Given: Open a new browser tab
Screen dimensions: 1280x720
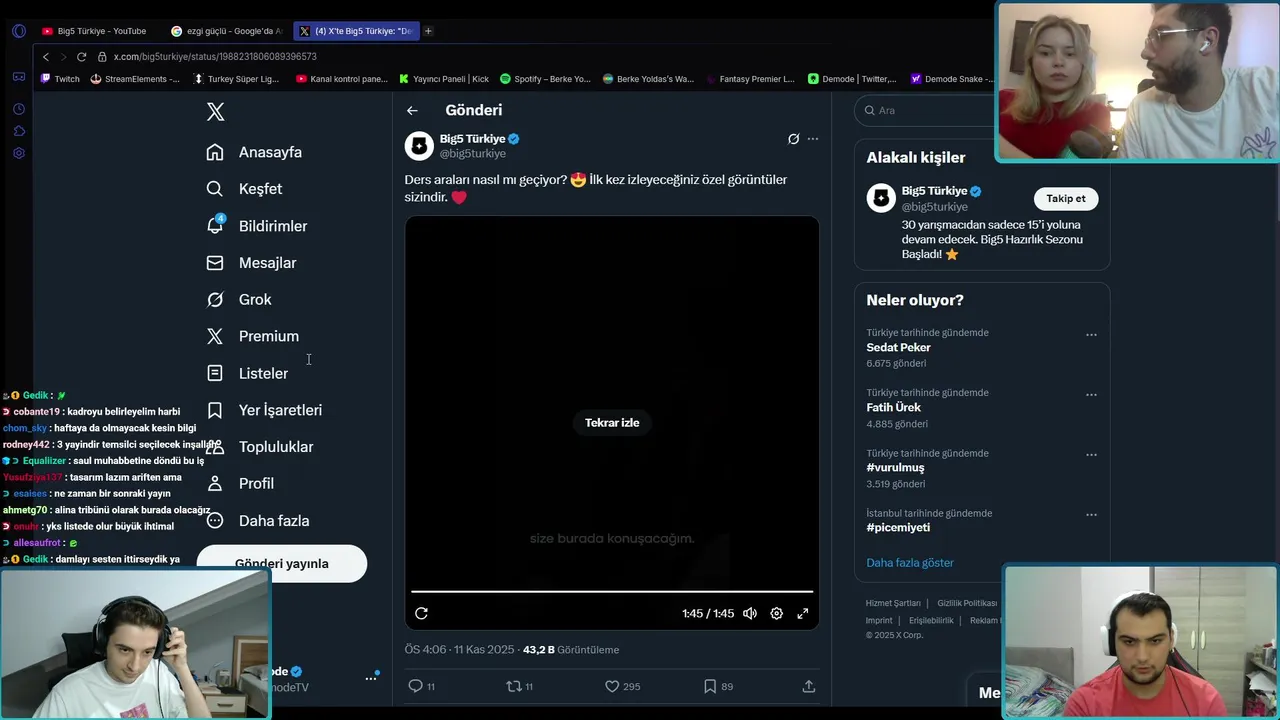Looking at the screenshot, I should click(428, 31).
